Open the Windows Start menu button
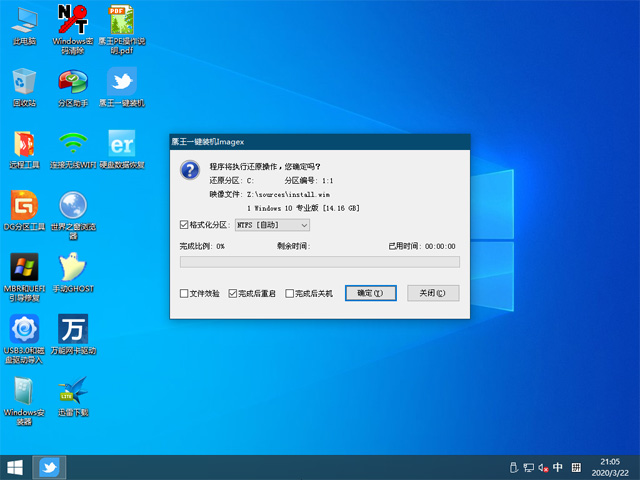The height and width of the screenshot is (480, 640). coord(15,468)
